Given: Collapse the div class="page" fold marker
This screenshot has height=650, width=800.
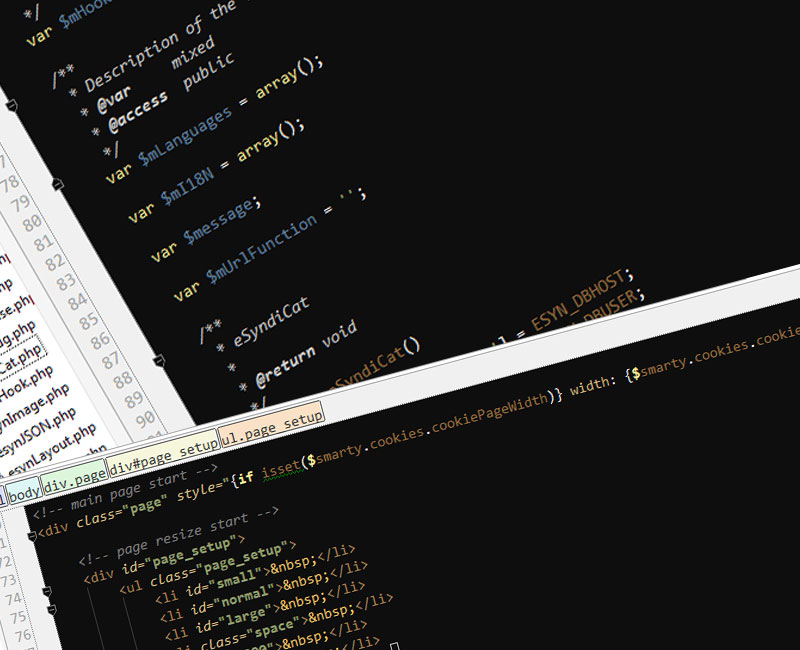Looking at the screenshot, I should click(x=32, y=535).
